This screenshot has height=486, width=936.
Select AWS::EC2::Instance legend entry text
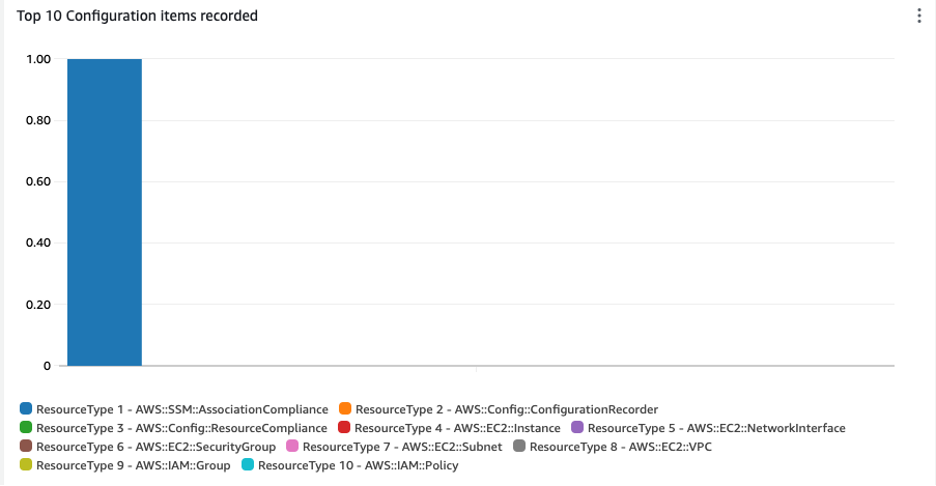[x=457, y=428]
